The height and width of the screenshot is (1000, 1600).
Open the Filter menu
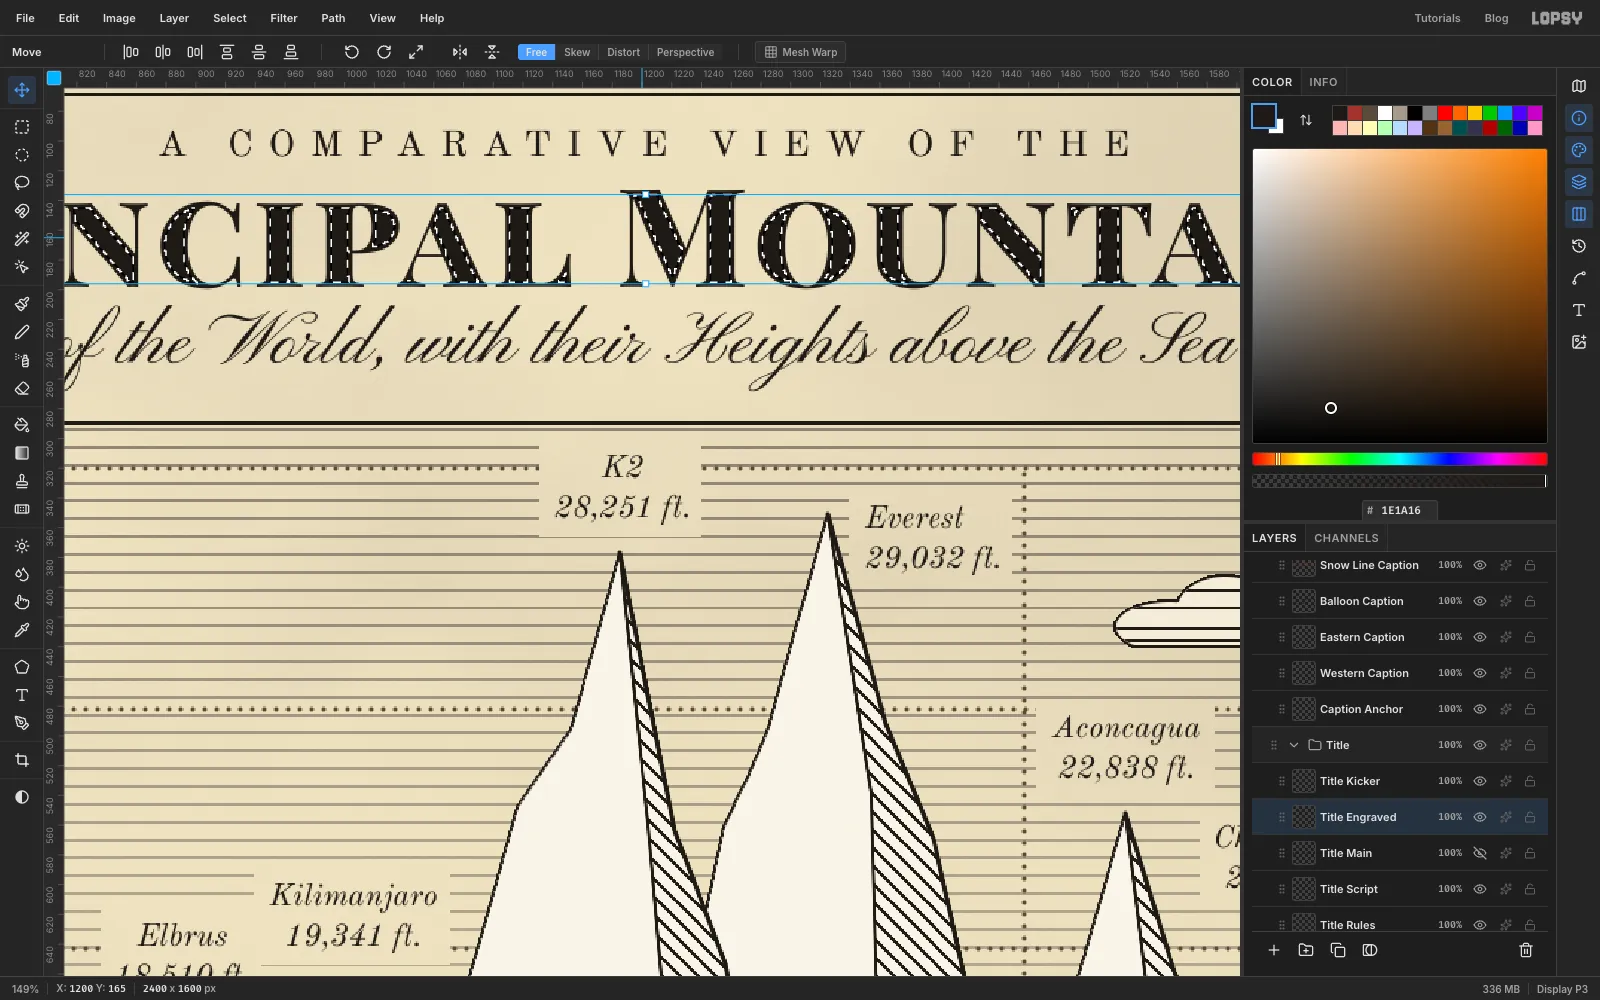tap(284, 18)
